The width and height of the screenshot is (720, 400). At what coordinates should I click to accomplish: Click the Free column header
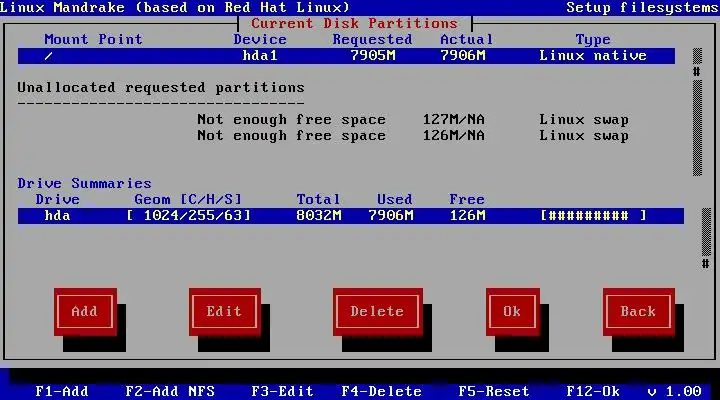[467, 200]
